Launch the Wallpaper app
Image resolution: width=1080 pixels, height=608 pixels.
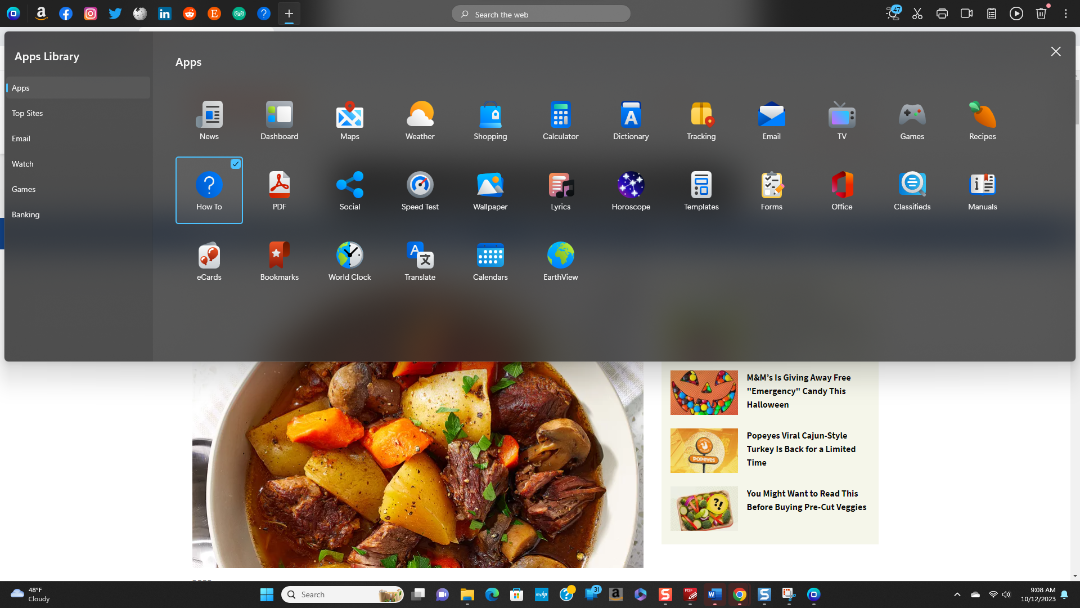(489, 189)
